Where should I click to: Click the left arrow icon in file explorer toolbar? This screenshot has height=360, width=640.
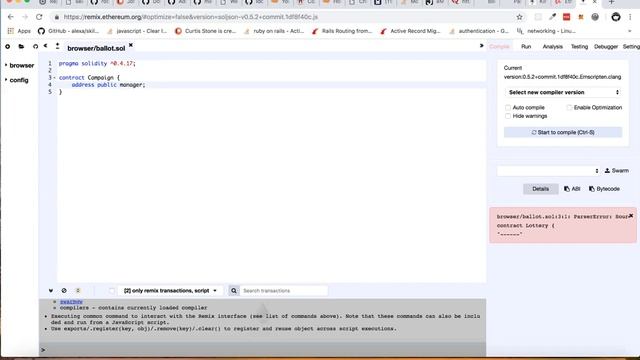coord(46,46)
